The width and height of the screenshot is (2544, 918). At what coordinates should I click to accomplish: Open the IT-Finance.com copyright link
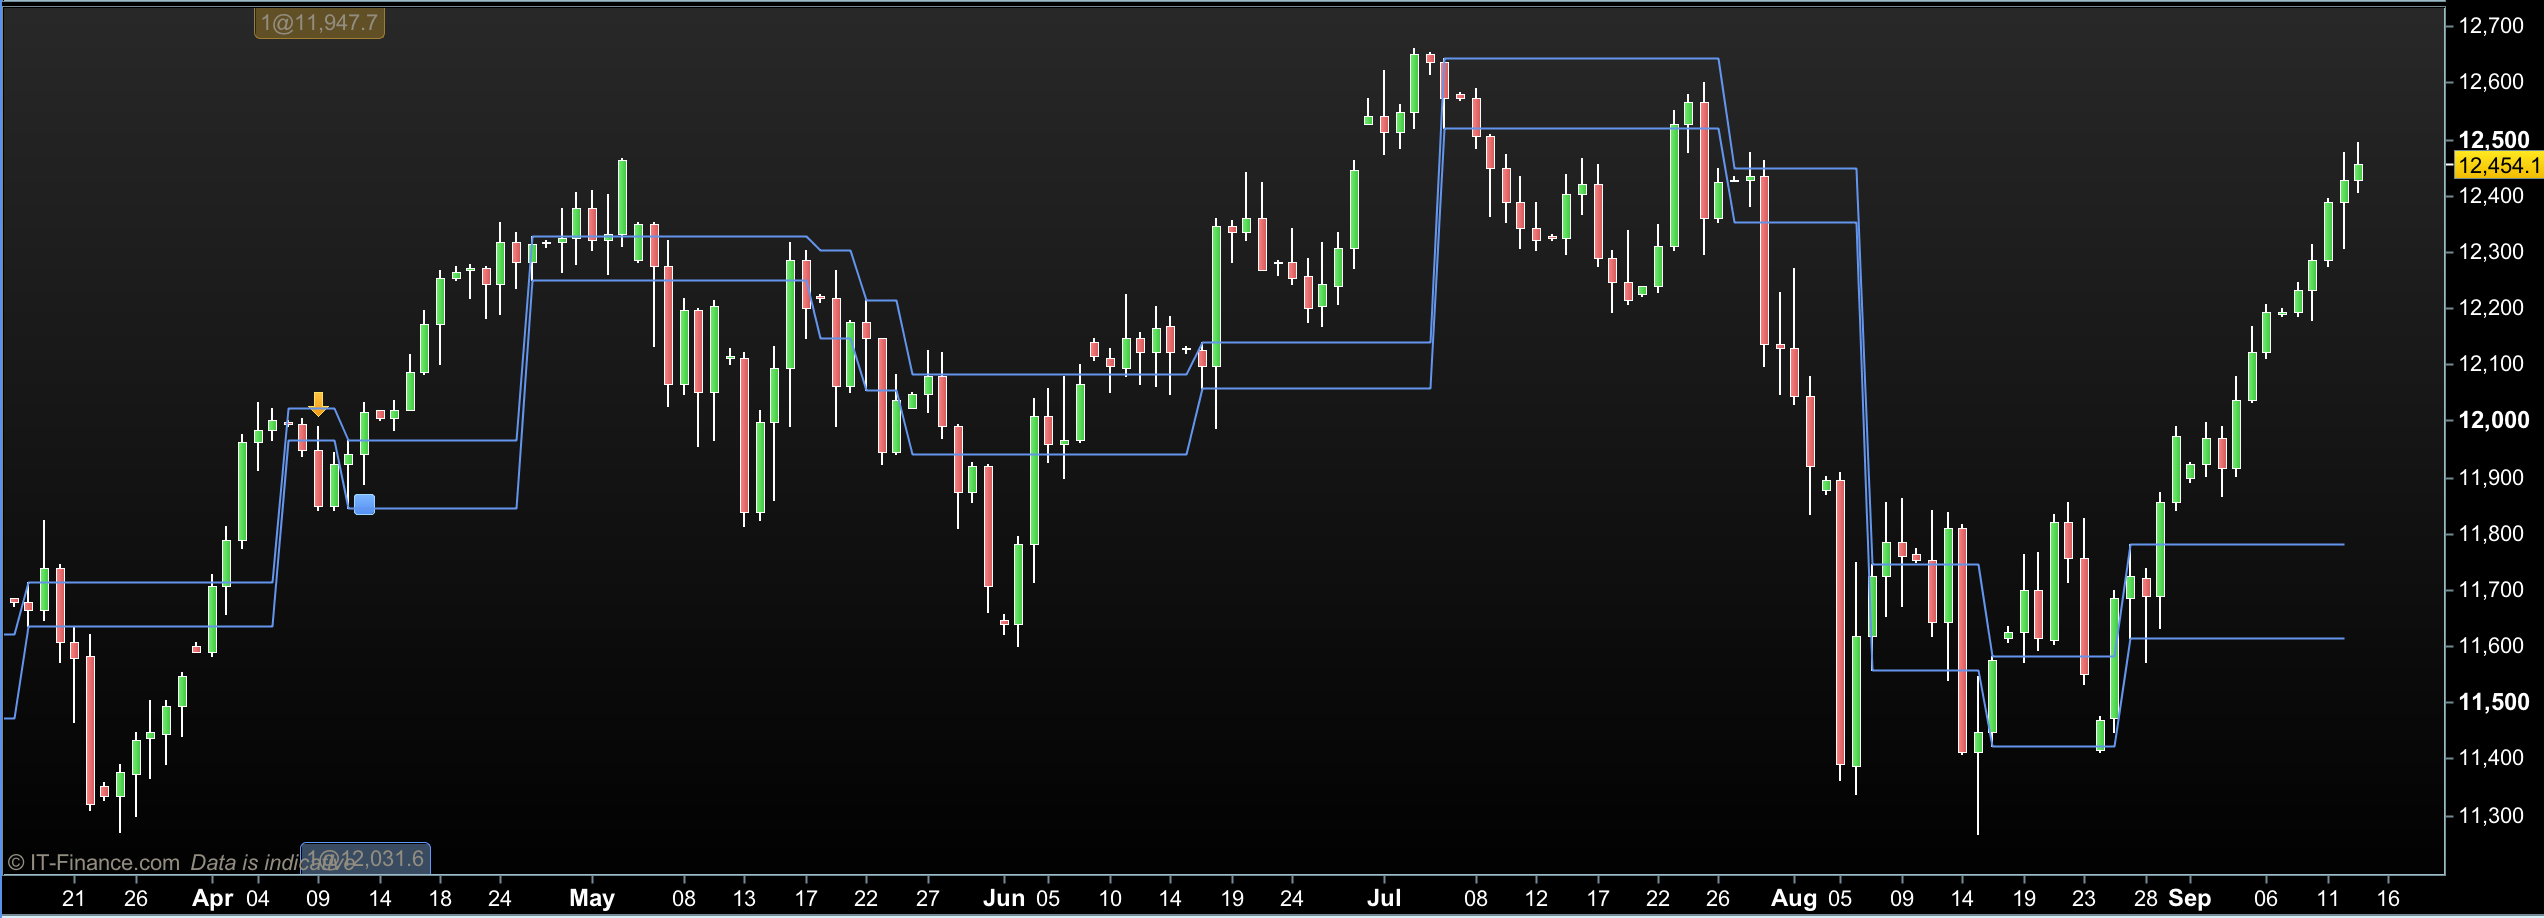94,862
